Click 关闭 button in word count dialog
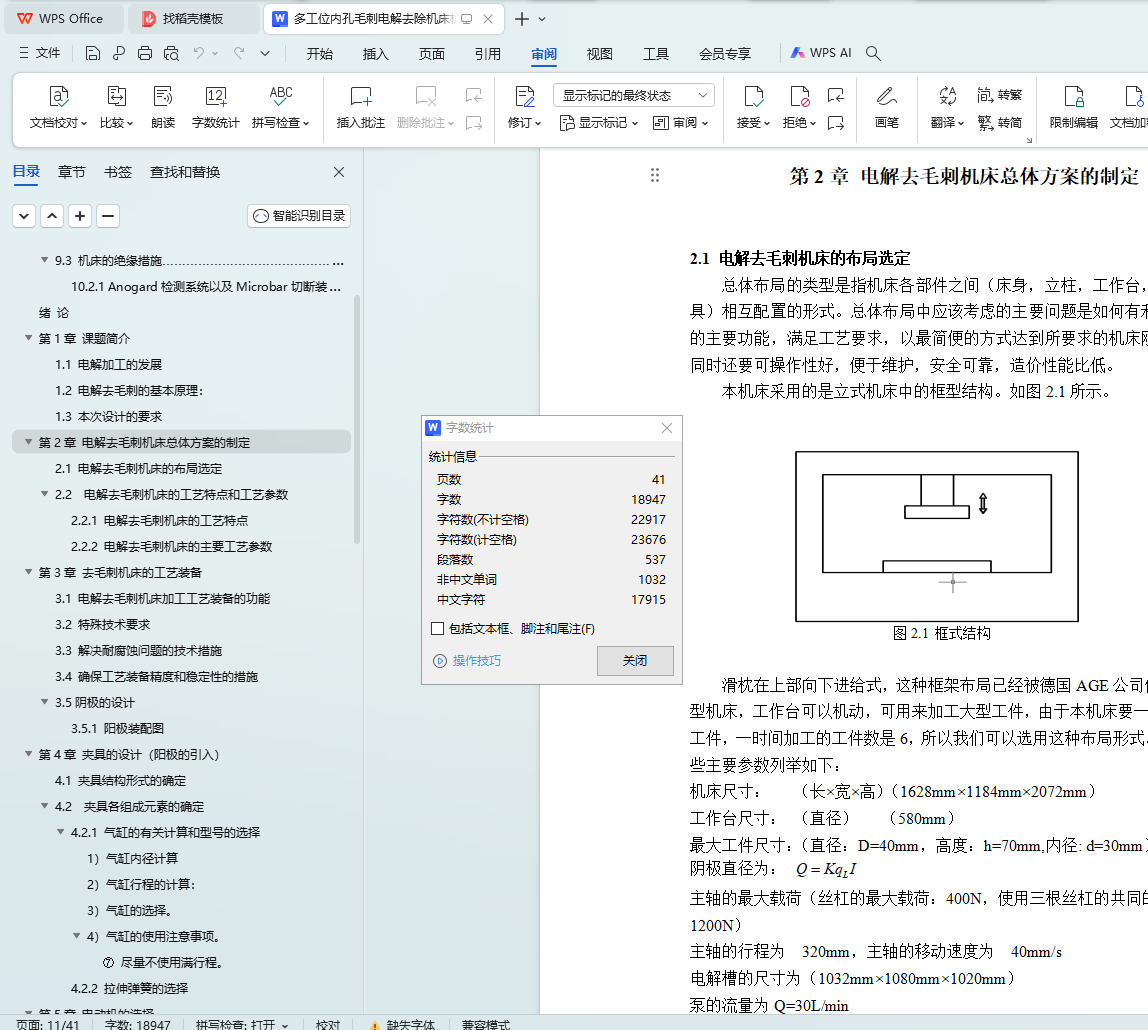This screenshot has width=1148, height=1030. coord(635,660)
